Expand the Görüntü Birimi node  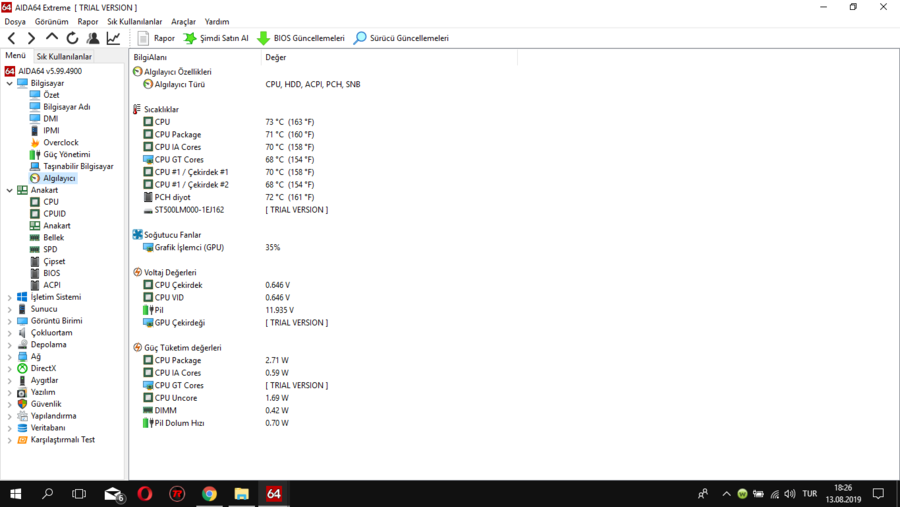point(9,321)
